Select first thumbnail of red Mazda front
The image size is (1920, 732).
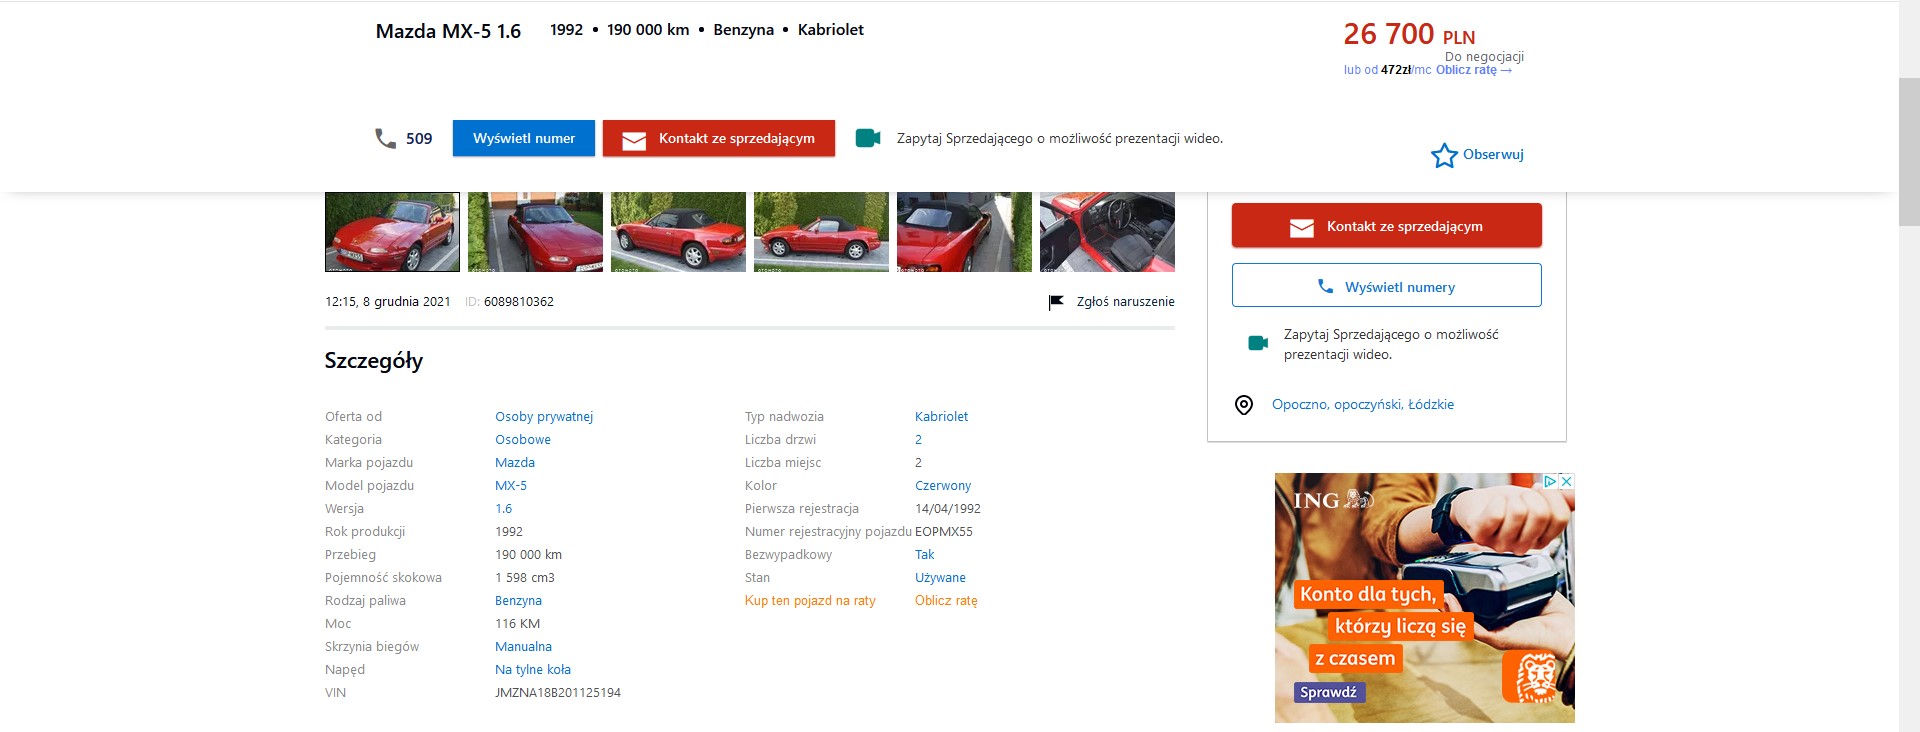[x=392, y=232]
